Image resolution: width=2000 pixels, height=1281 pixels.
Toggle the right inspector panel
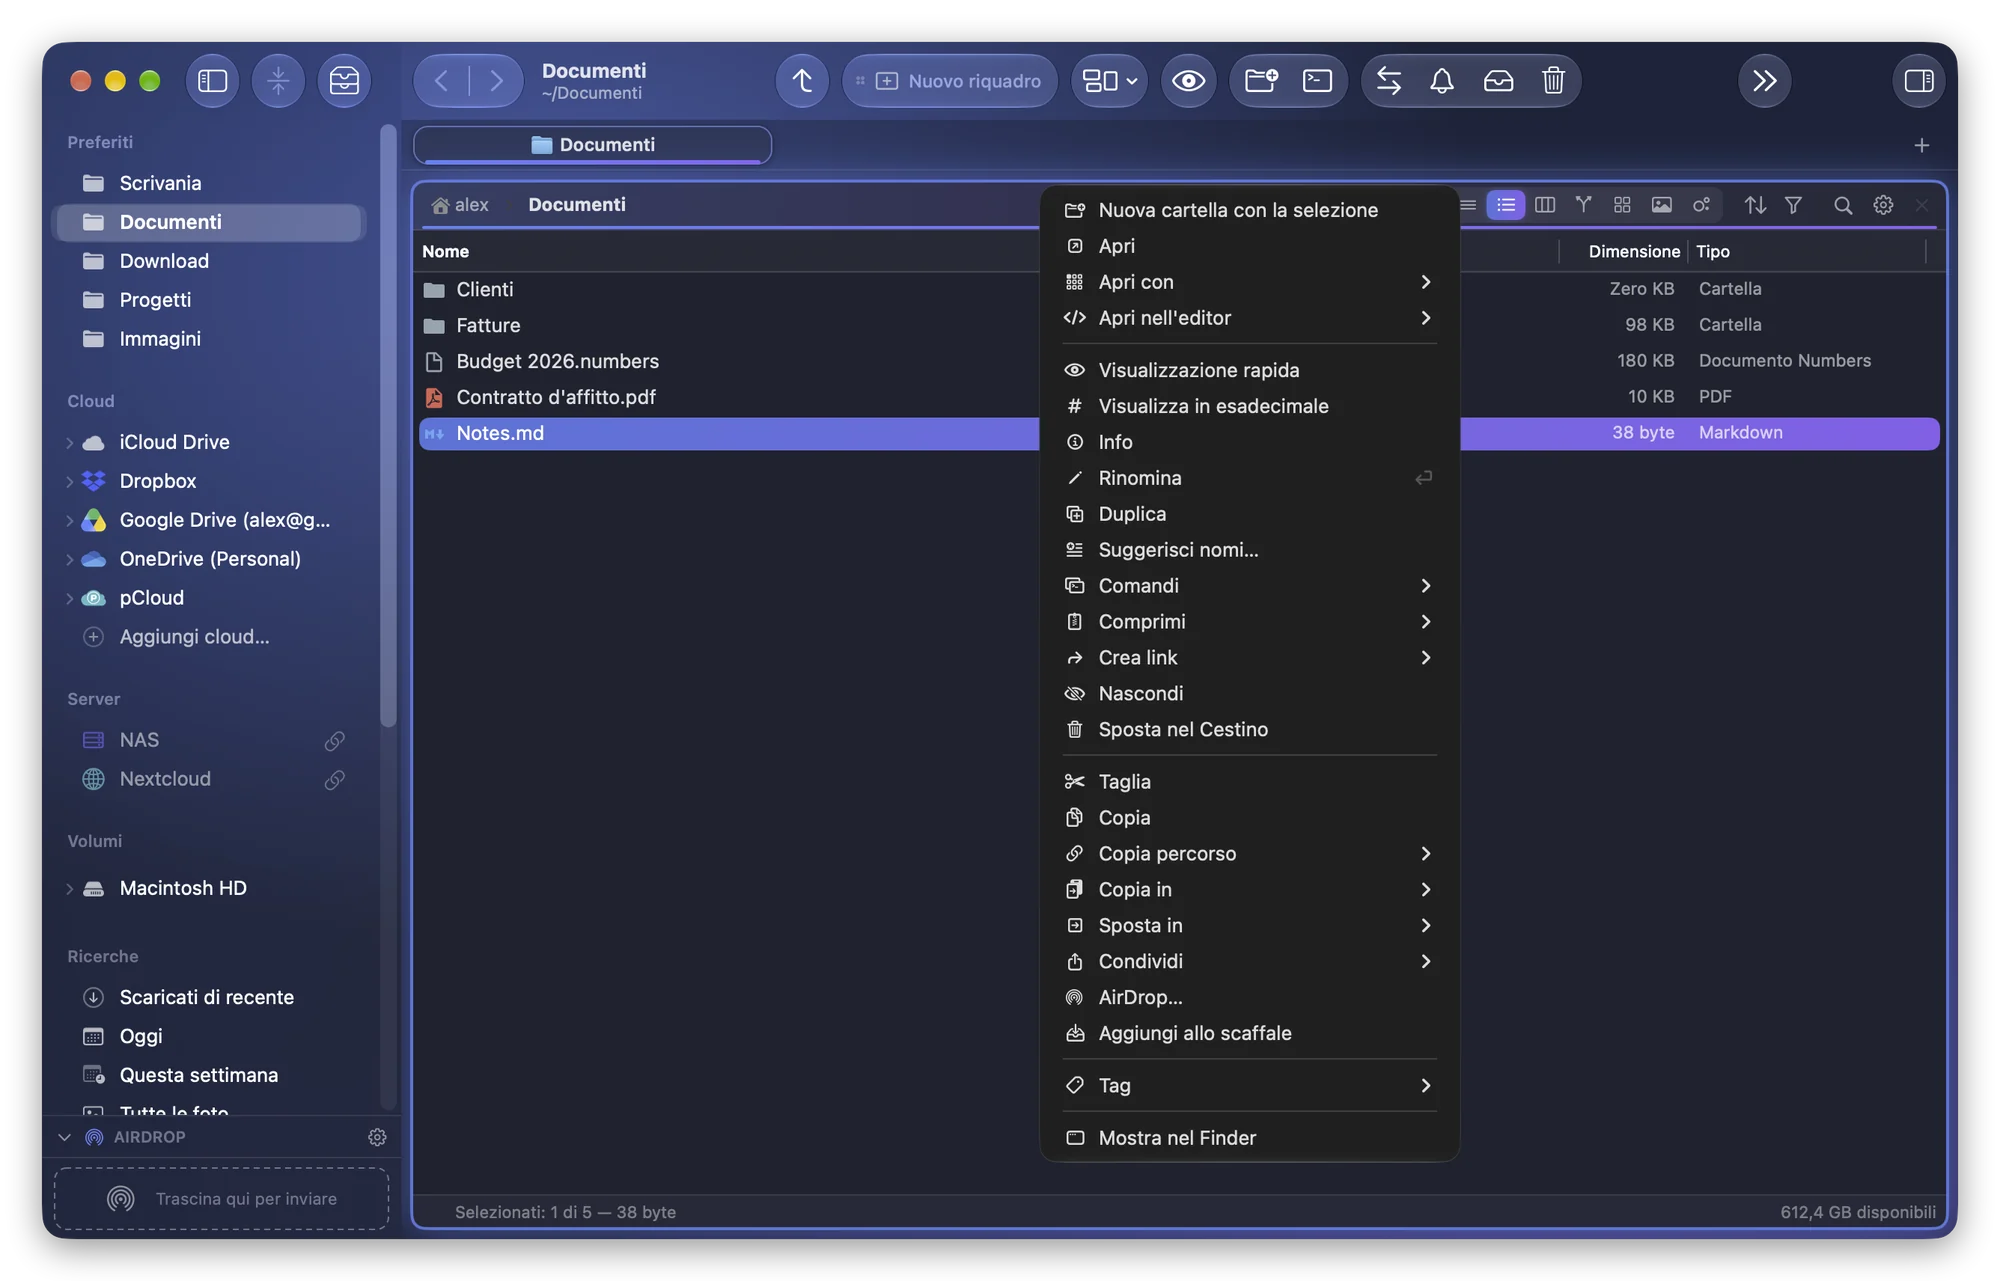tap(1918, 81)
